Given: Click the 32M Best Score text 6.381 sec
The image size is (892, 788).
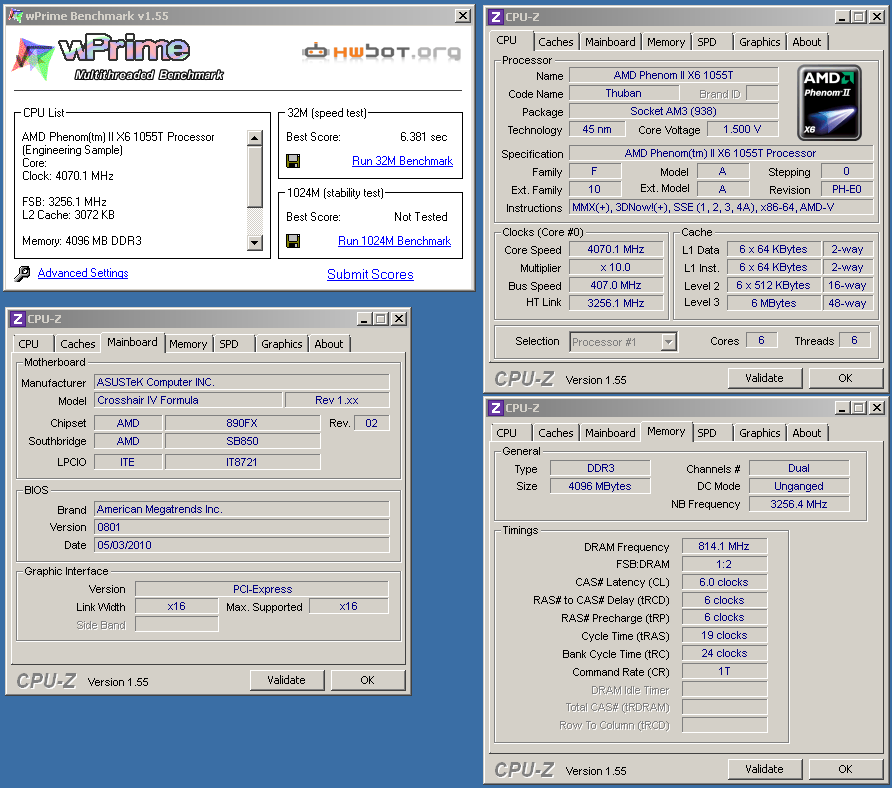Looking at the screenshot, I should (424, 137).
